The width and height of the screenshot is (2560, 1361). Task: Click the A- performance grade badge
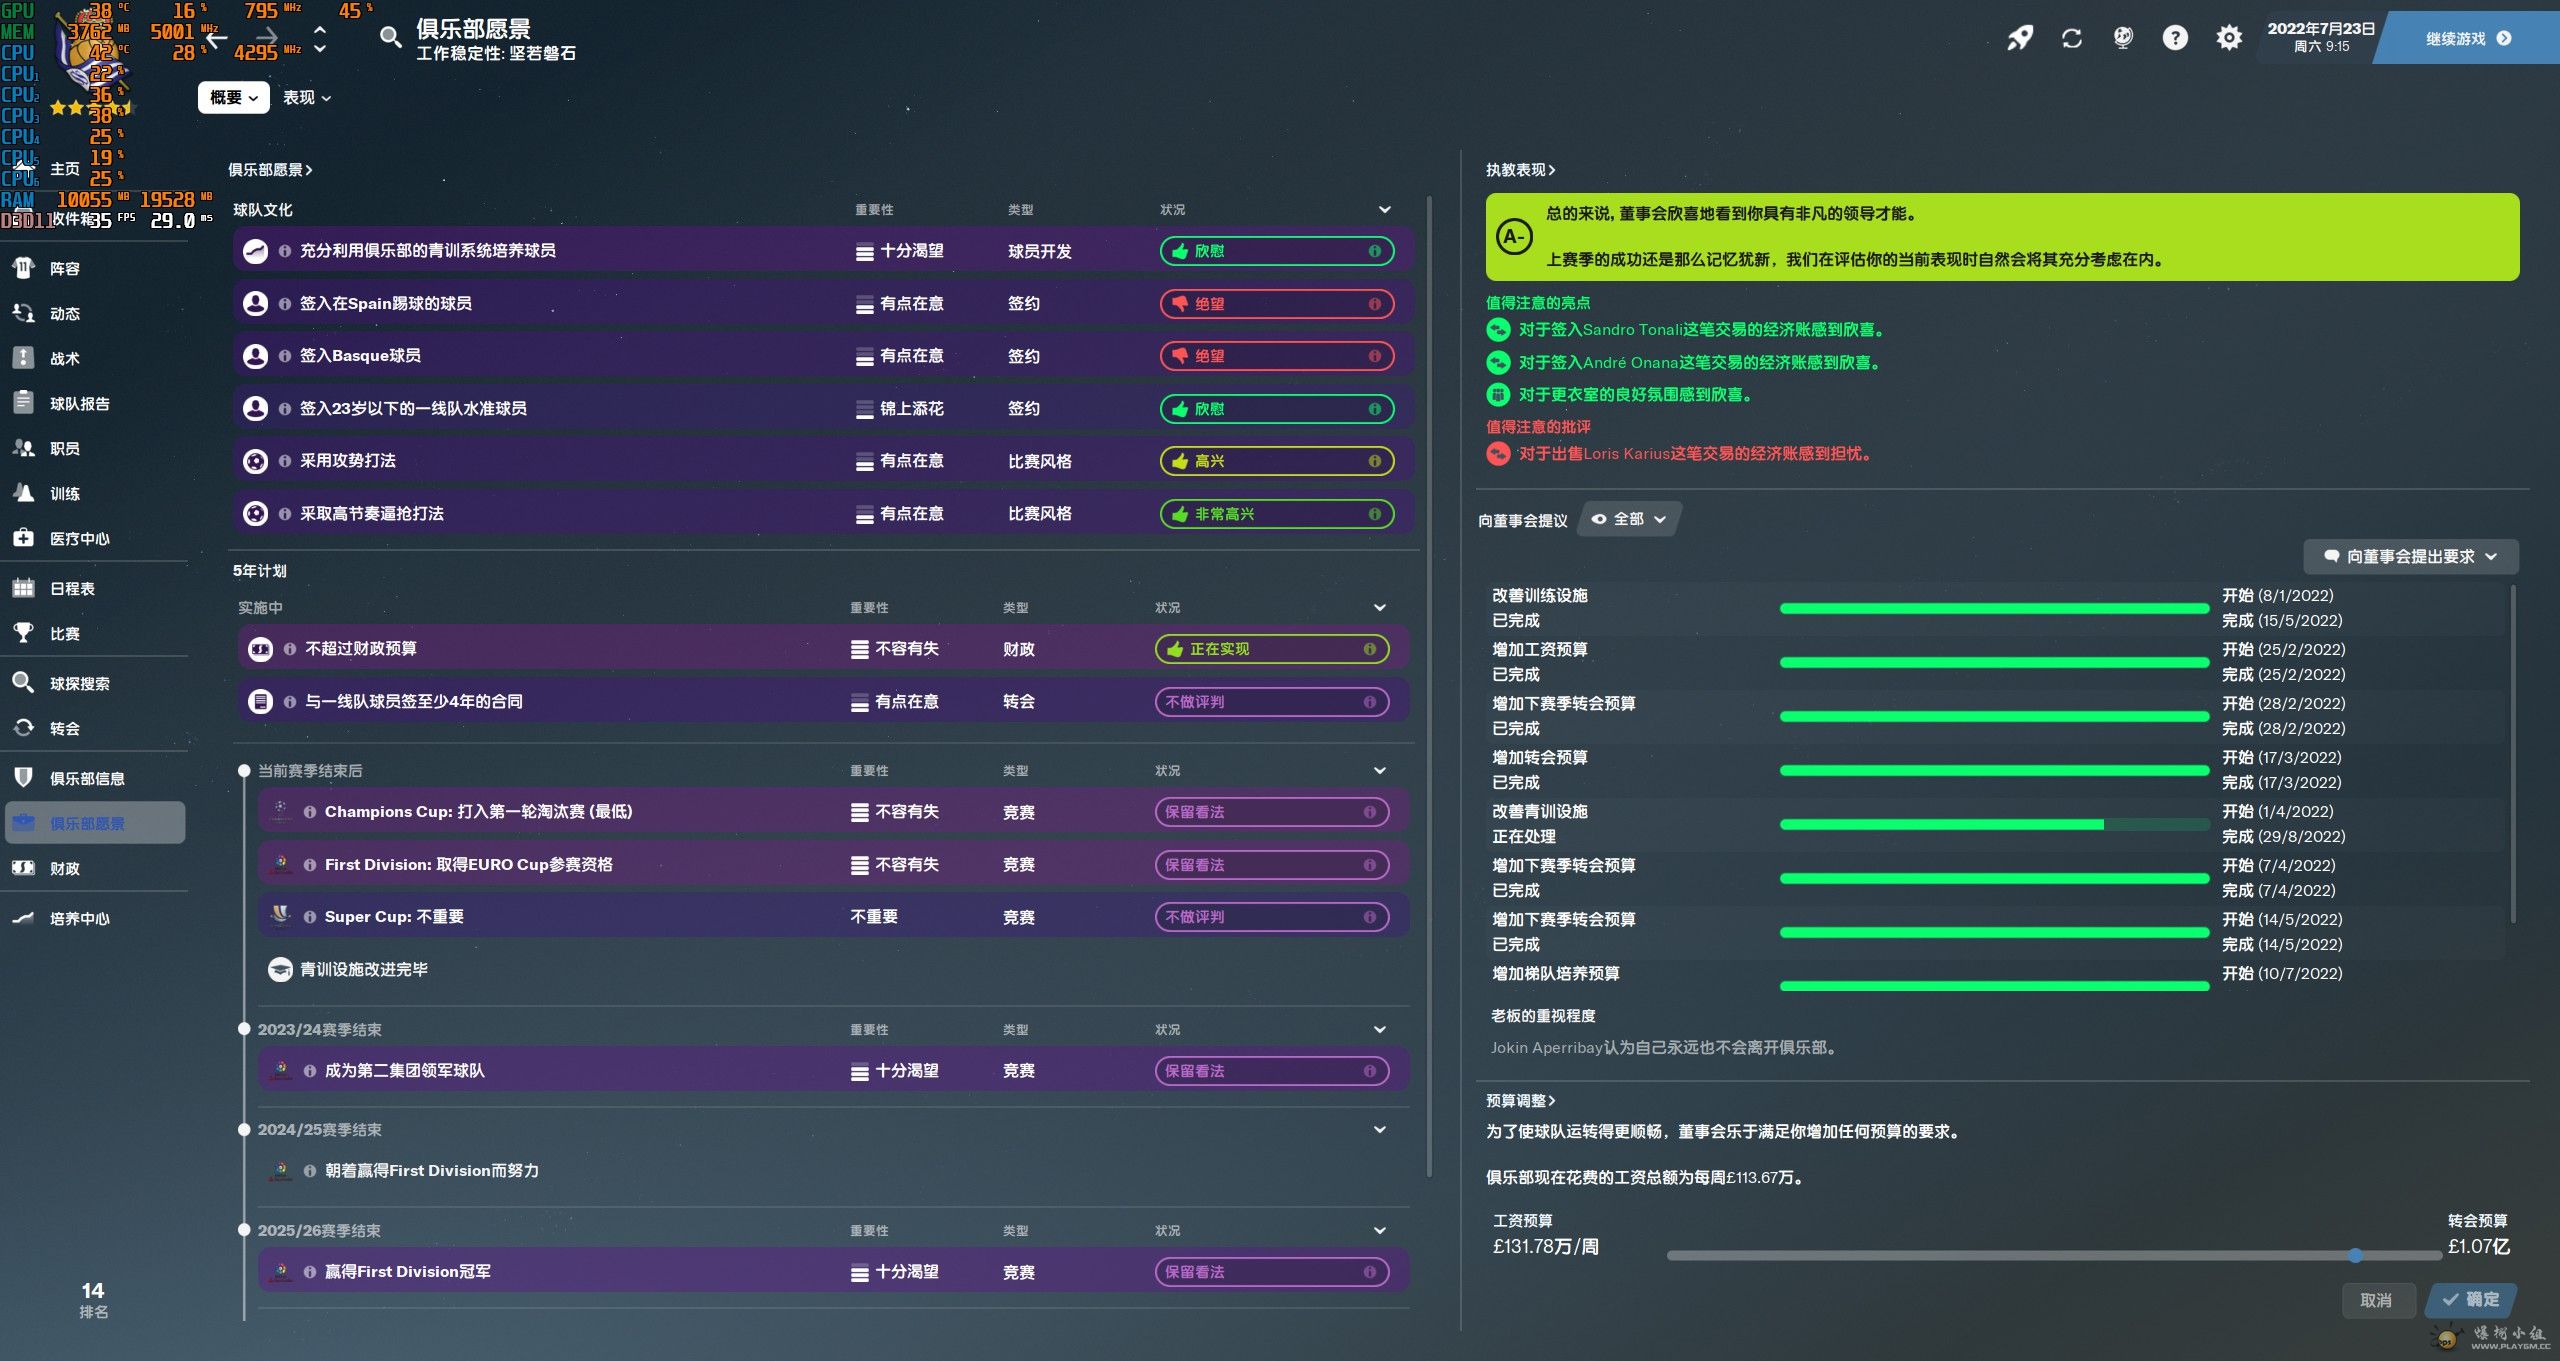tap(1514, 237)
